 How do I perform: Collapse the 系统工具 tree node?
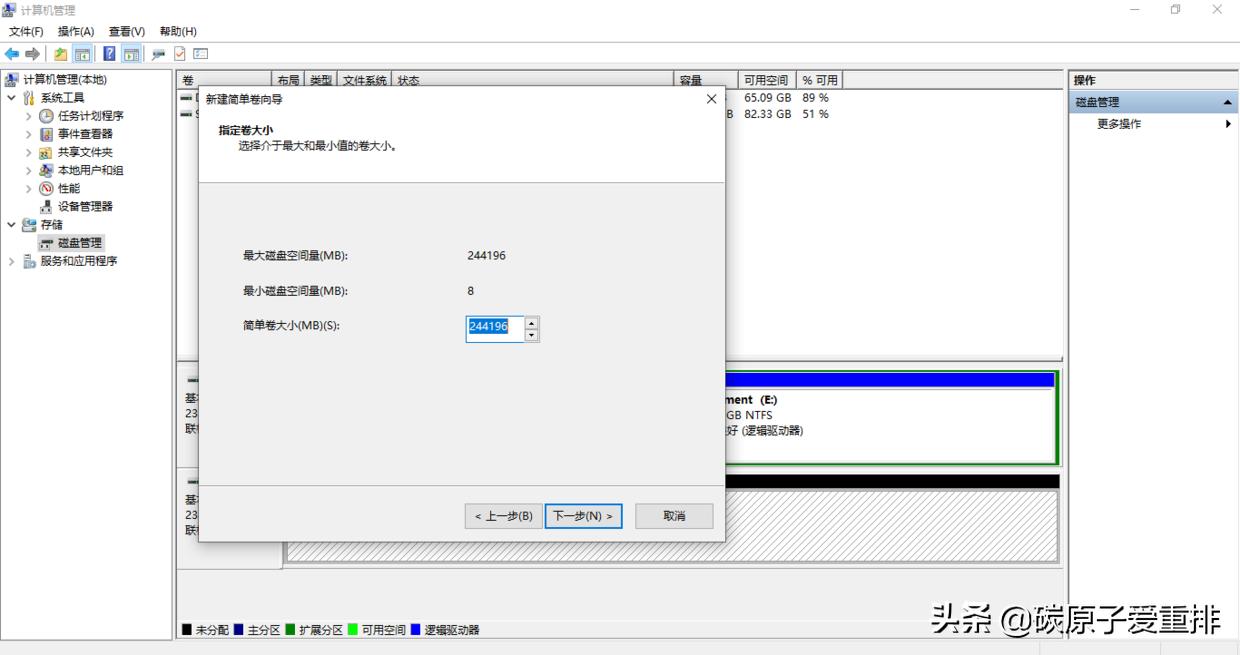pyautogui.click(x=11, y=98)
